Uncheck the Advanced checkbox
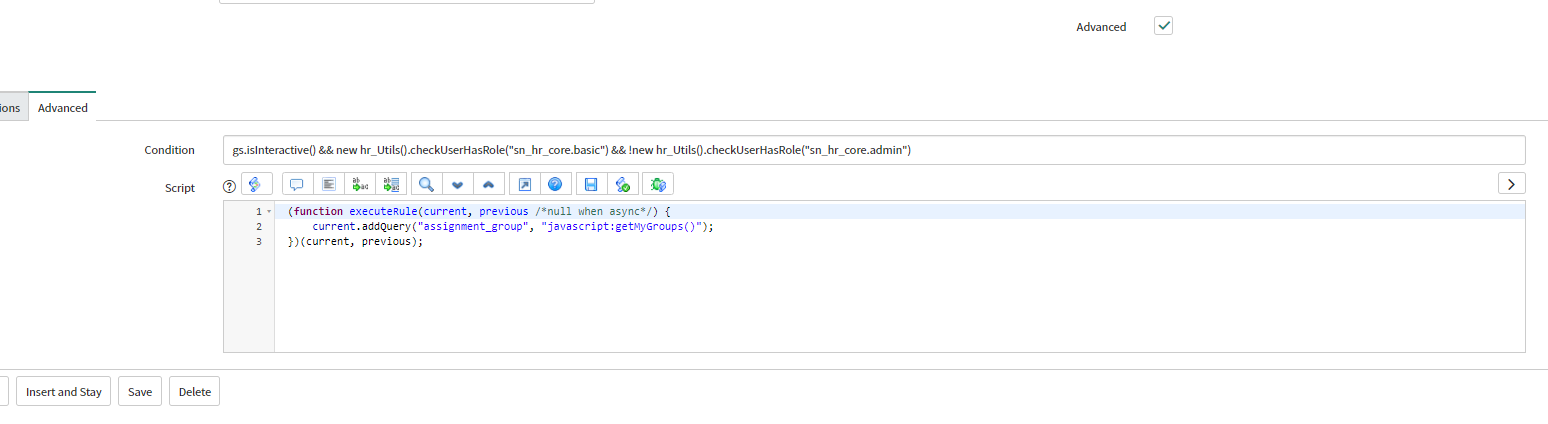This screenshot has width=1548, height=424. point(1163,26)
